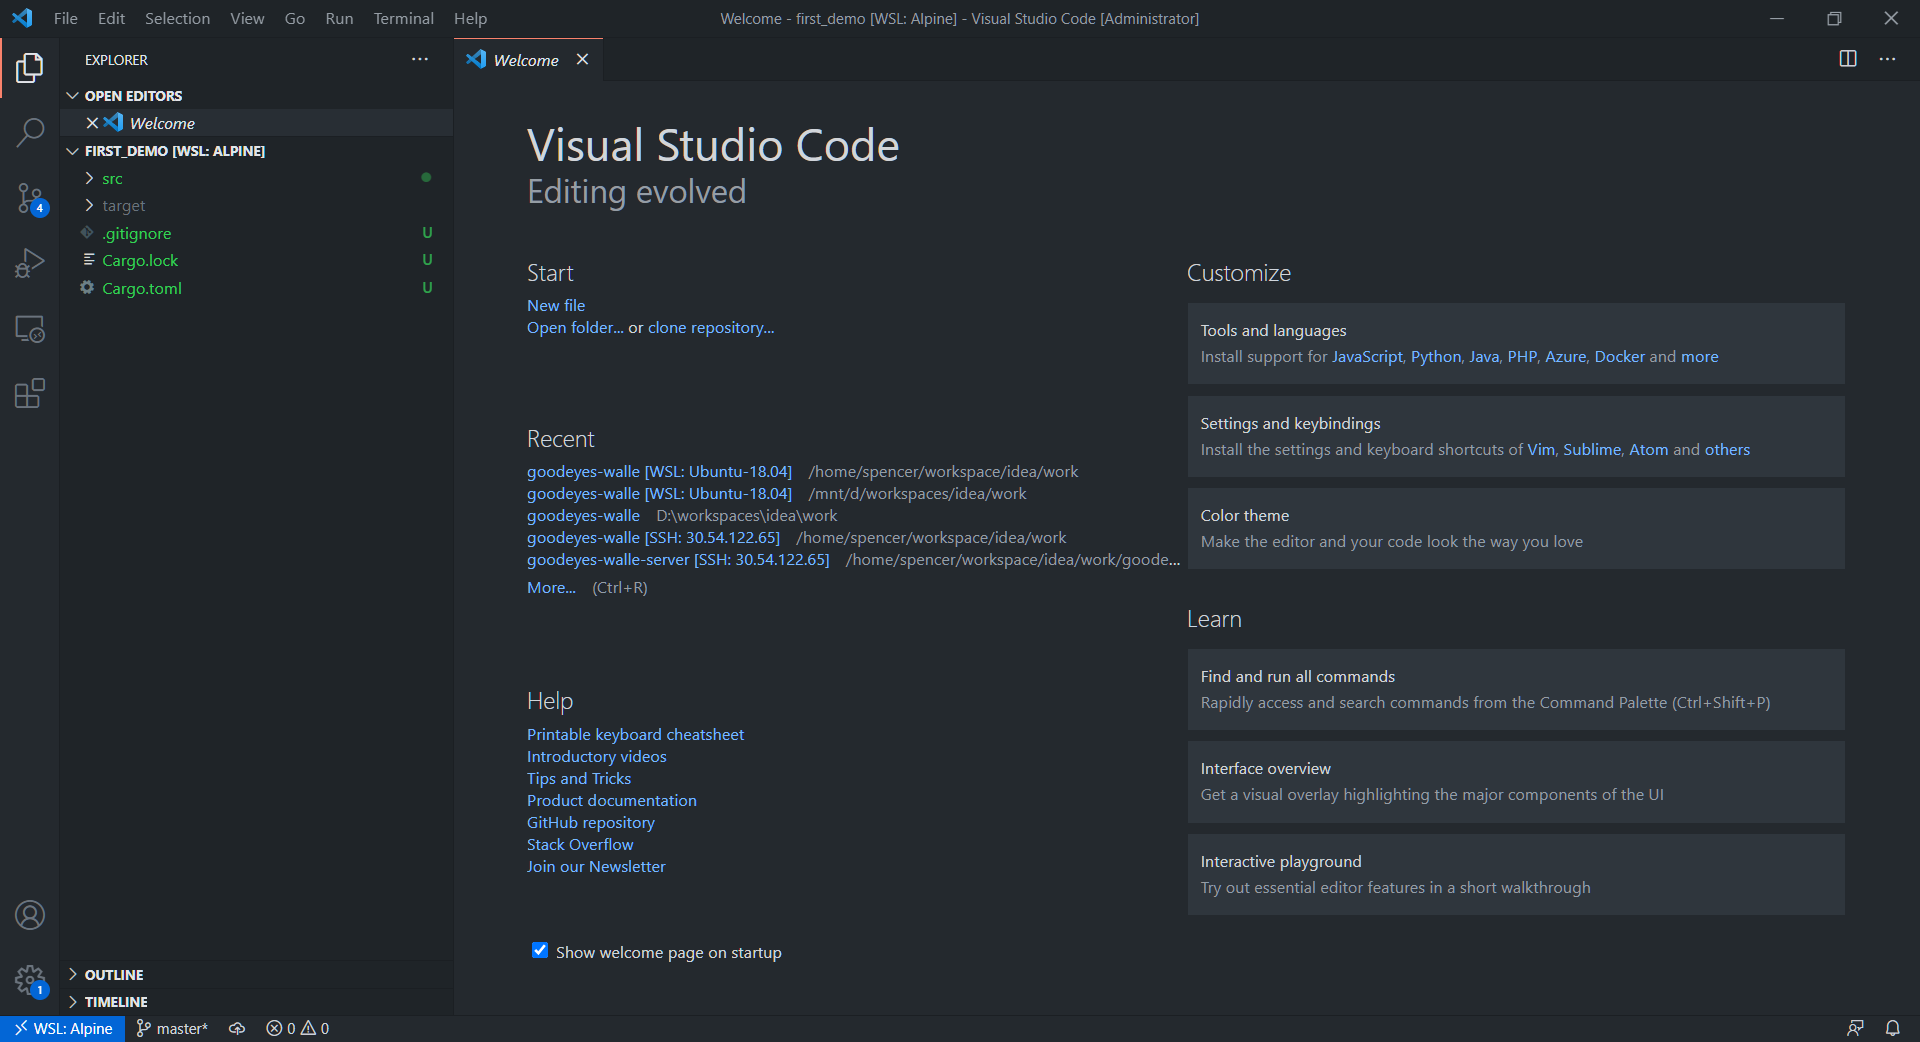Restore down the window
This screenshot has height=1042, width=1920.
pyautogui.click(x=1834, y=18)
